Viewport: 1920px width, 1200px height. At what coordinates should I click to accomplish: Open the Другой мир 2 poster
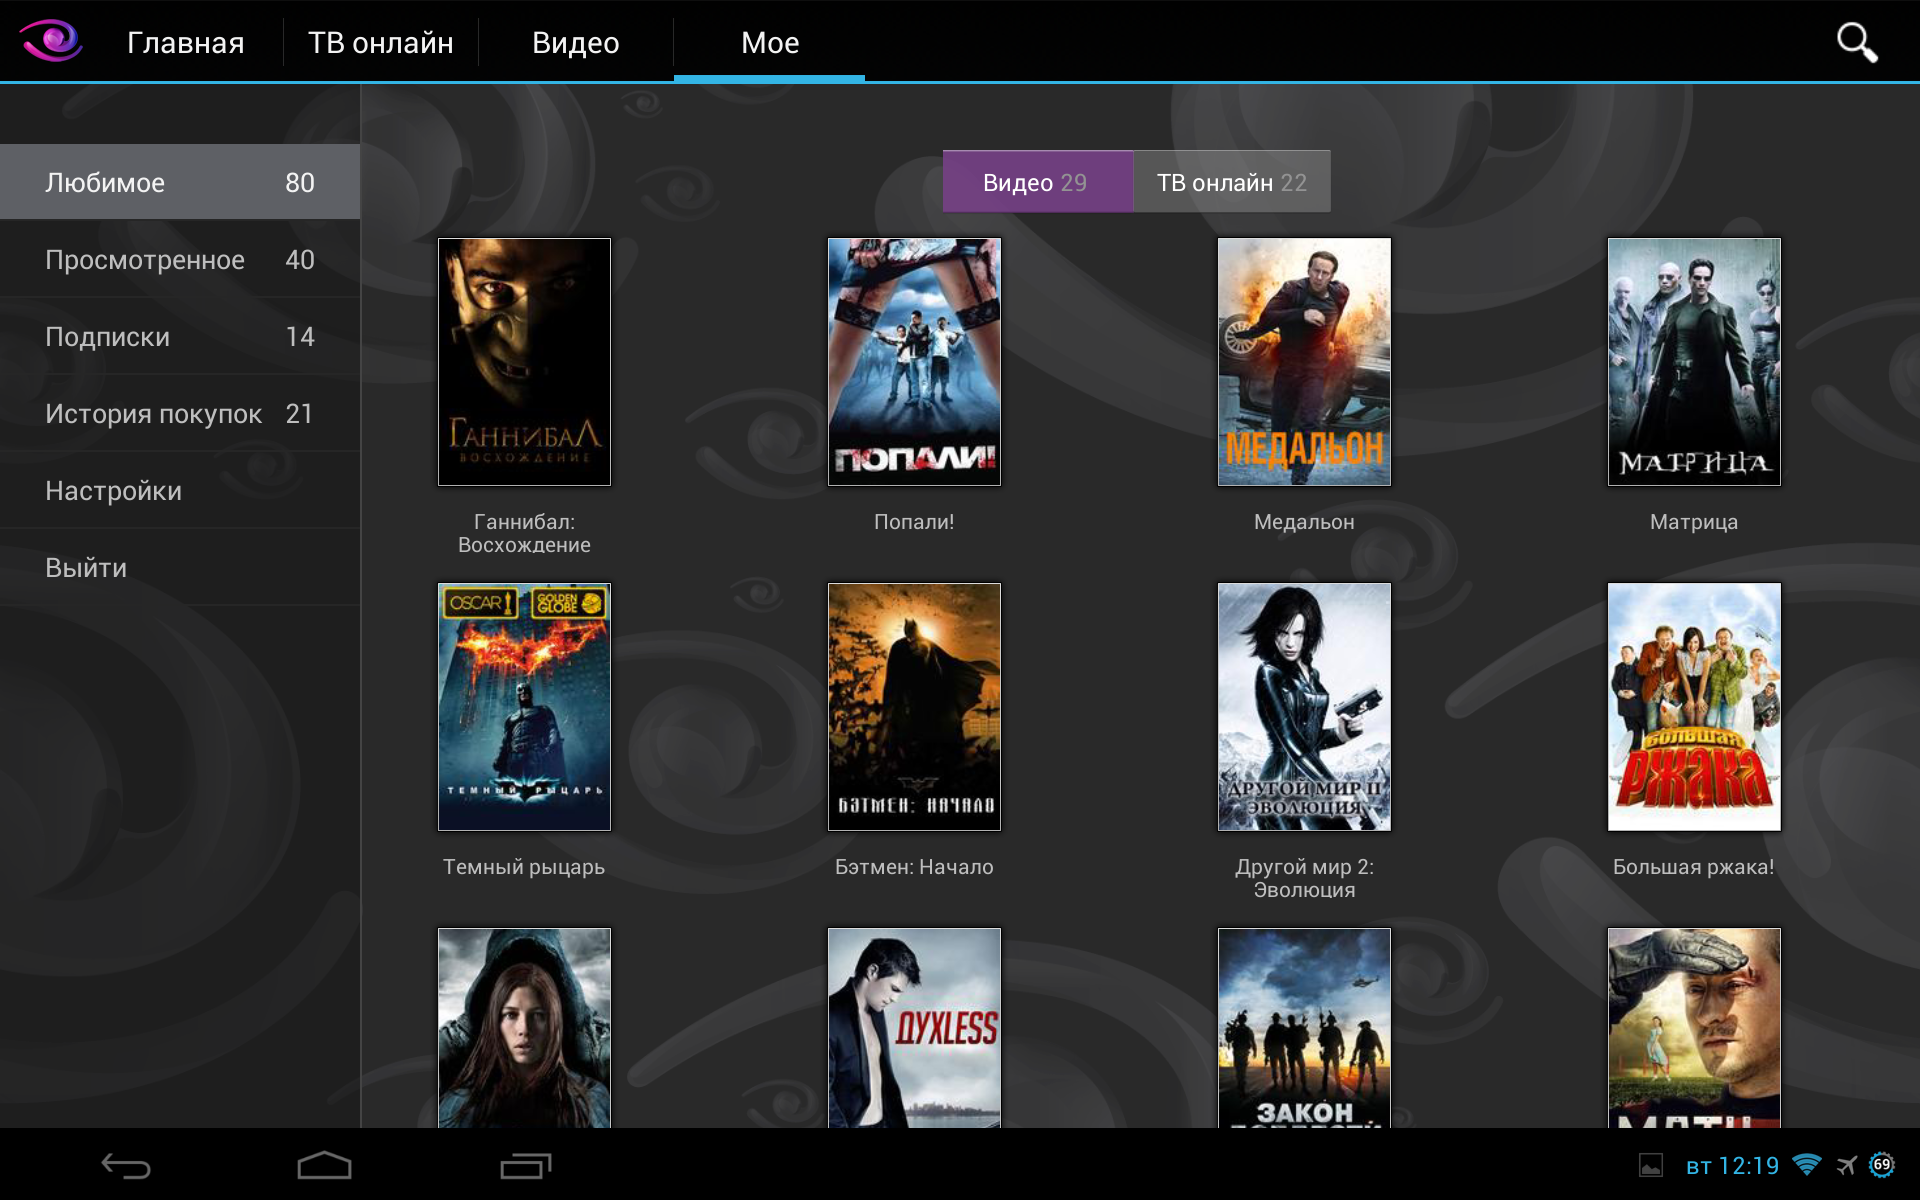tap(1304, 707)
